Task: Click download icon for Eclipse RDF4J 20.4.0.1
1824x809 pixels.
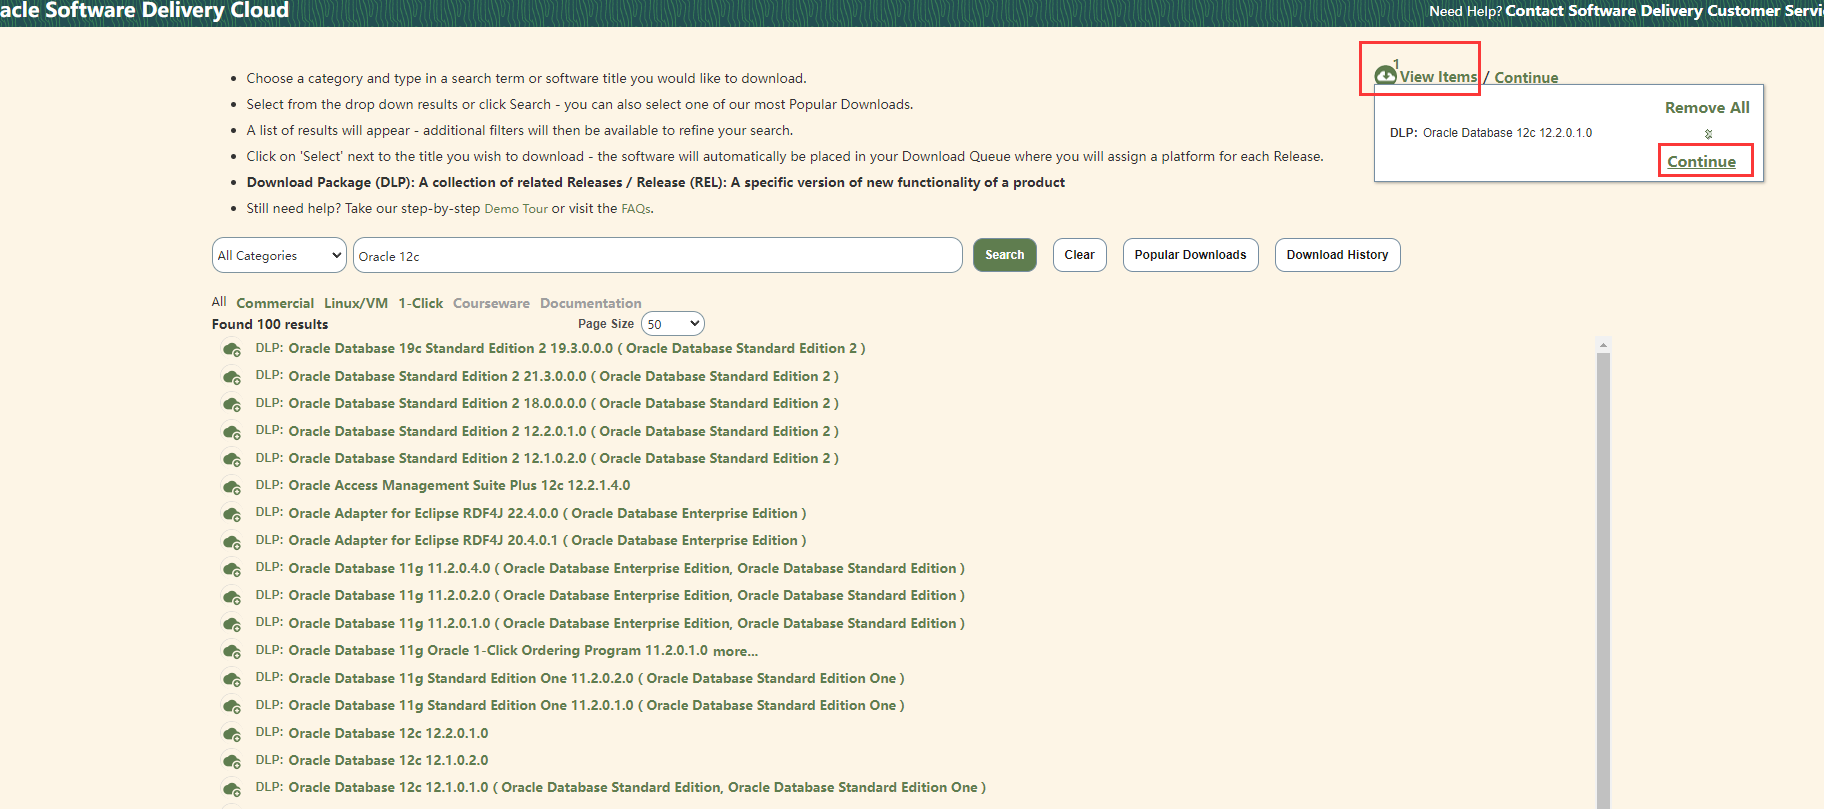Action: (231, 542)
